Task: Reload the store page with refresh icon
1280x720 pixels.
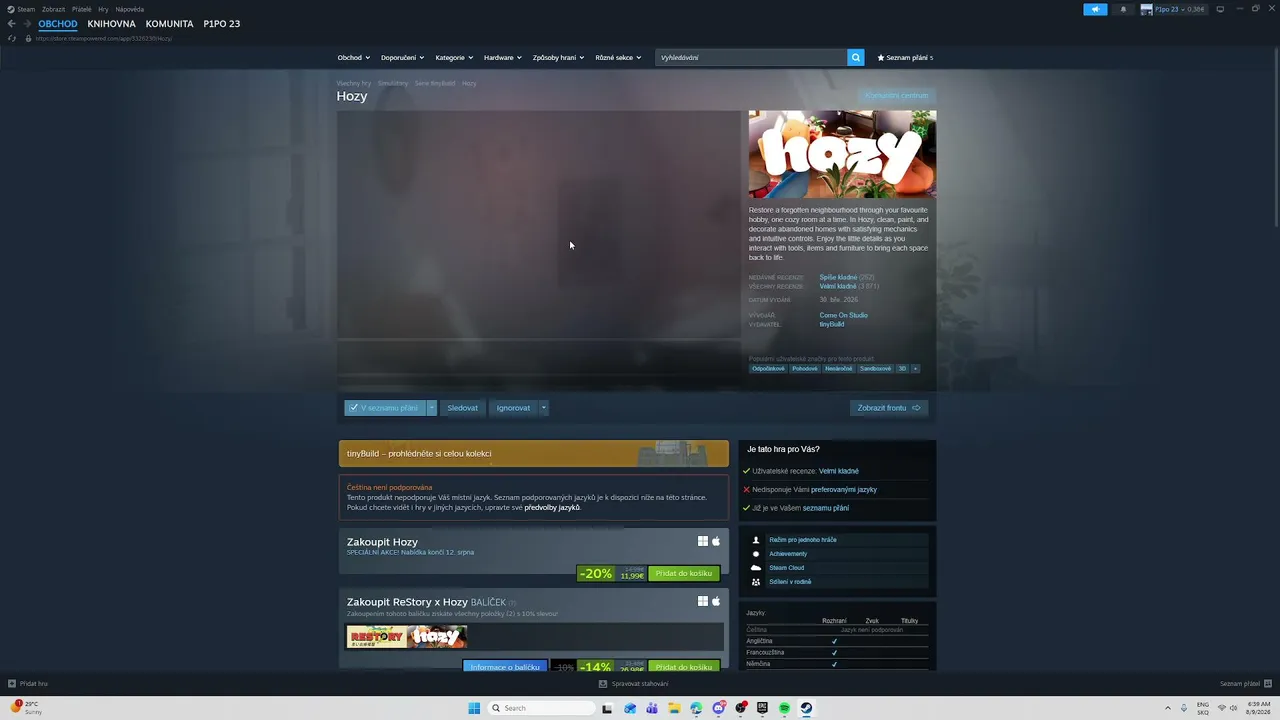Action: tap(12, 38)
